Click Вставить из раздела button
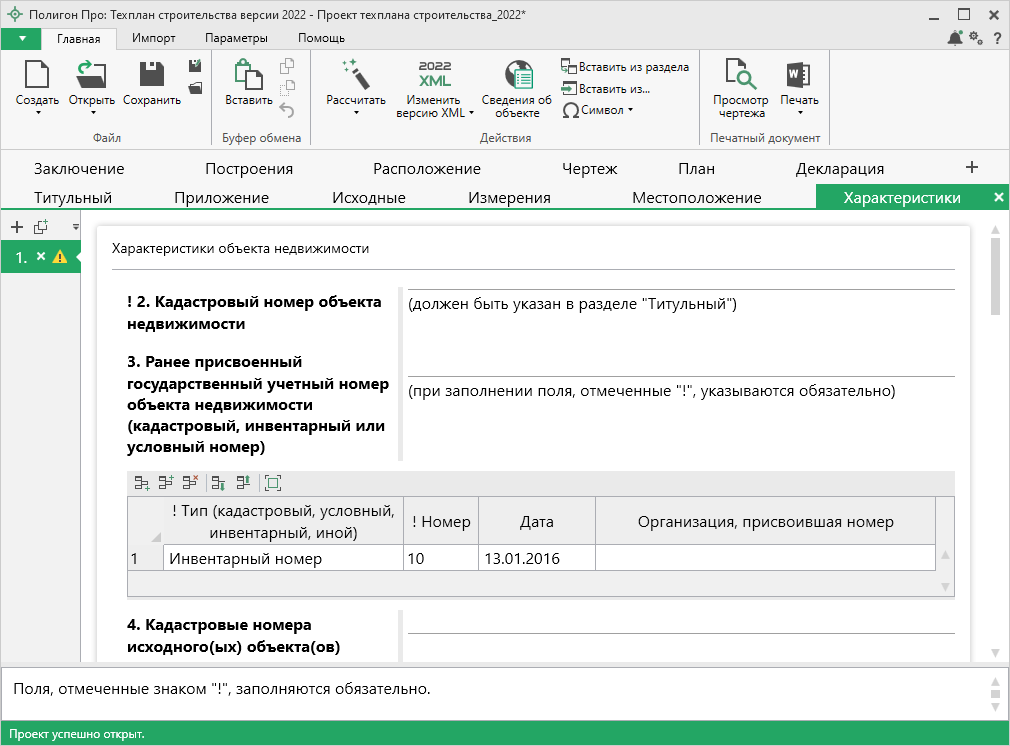This screenshot has width=1010, height=746. tap(625, 67)
